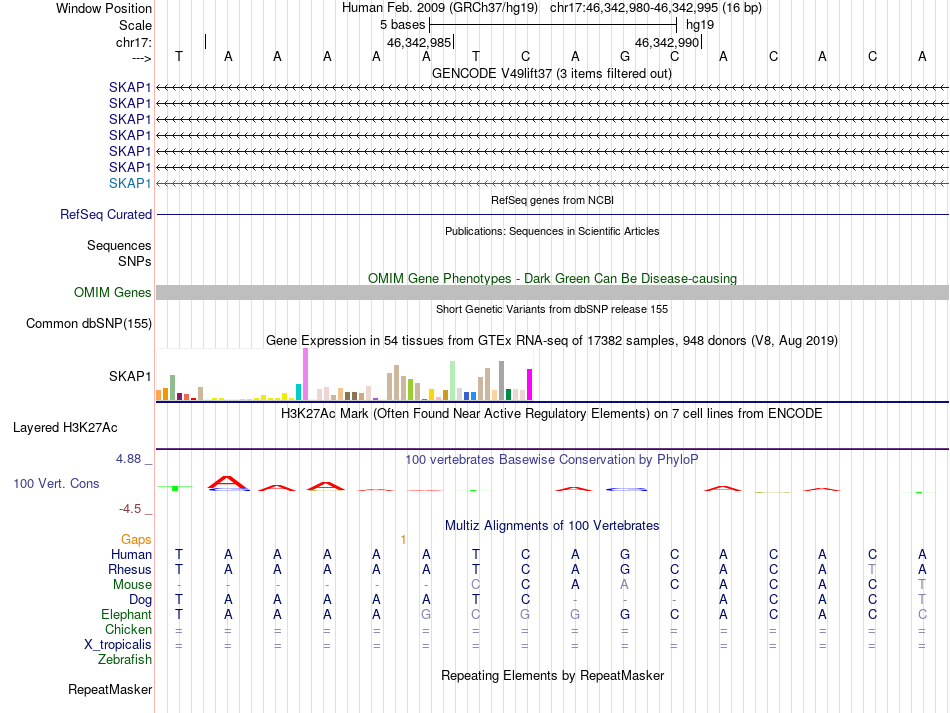This screenshot has height=713, width=950.
Task: Open Layered H3K27Ac track label
Action: tap(65, 428)
